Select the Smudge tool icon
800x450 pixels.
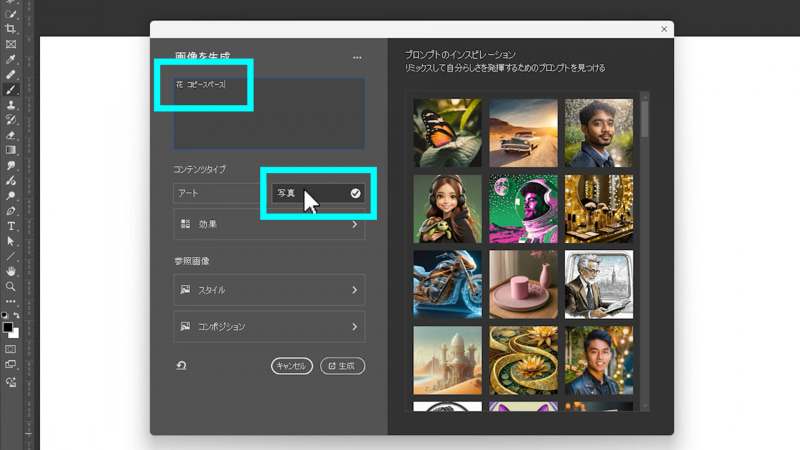(11, 165)
